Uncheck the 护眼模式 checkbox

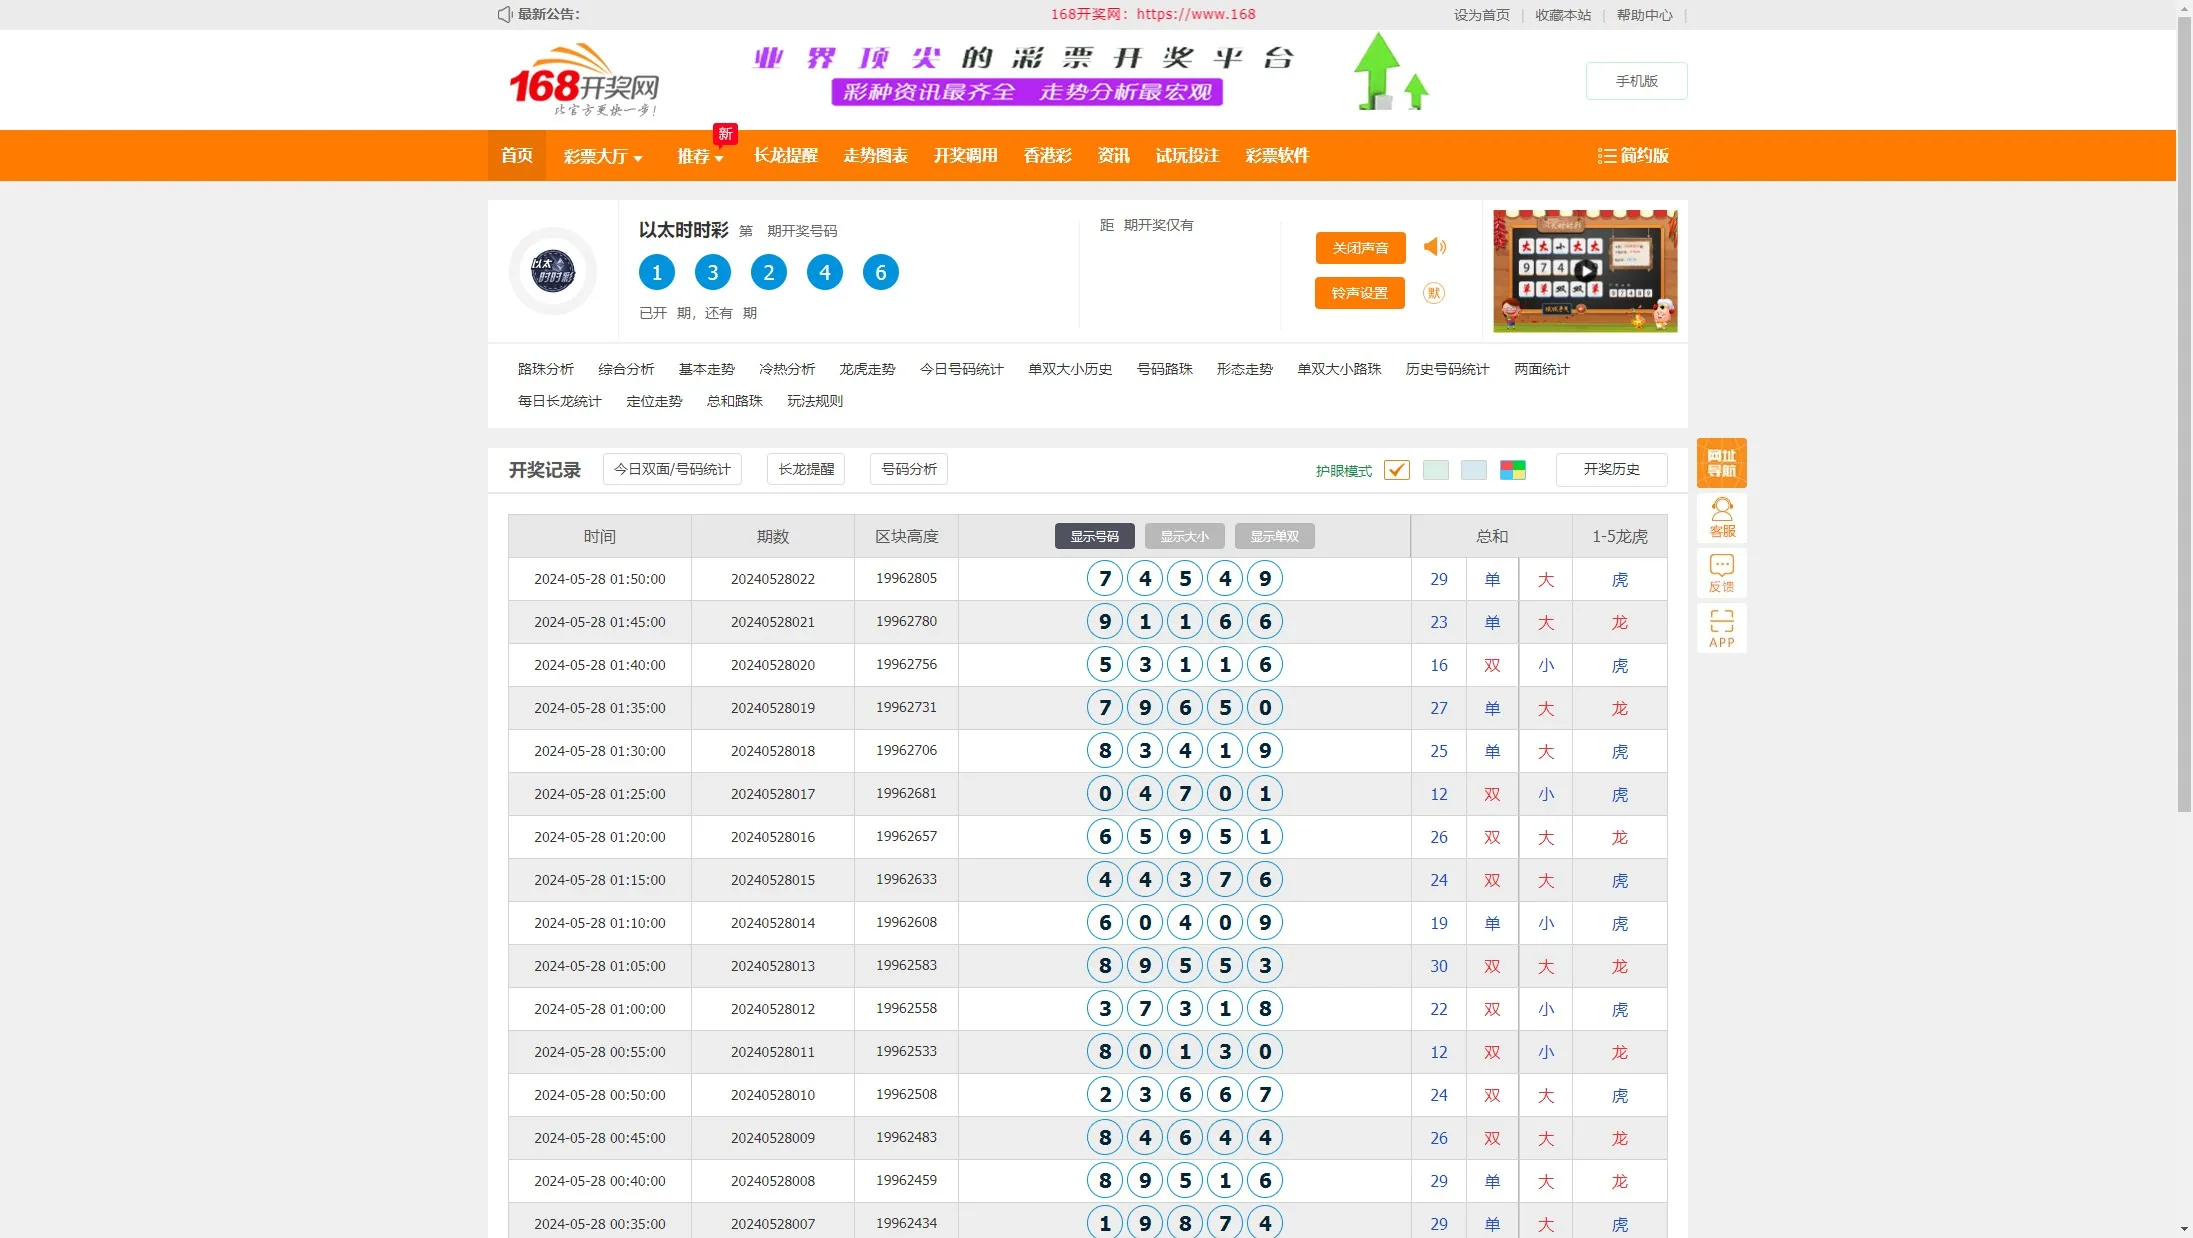click(x=1396, y=470)
